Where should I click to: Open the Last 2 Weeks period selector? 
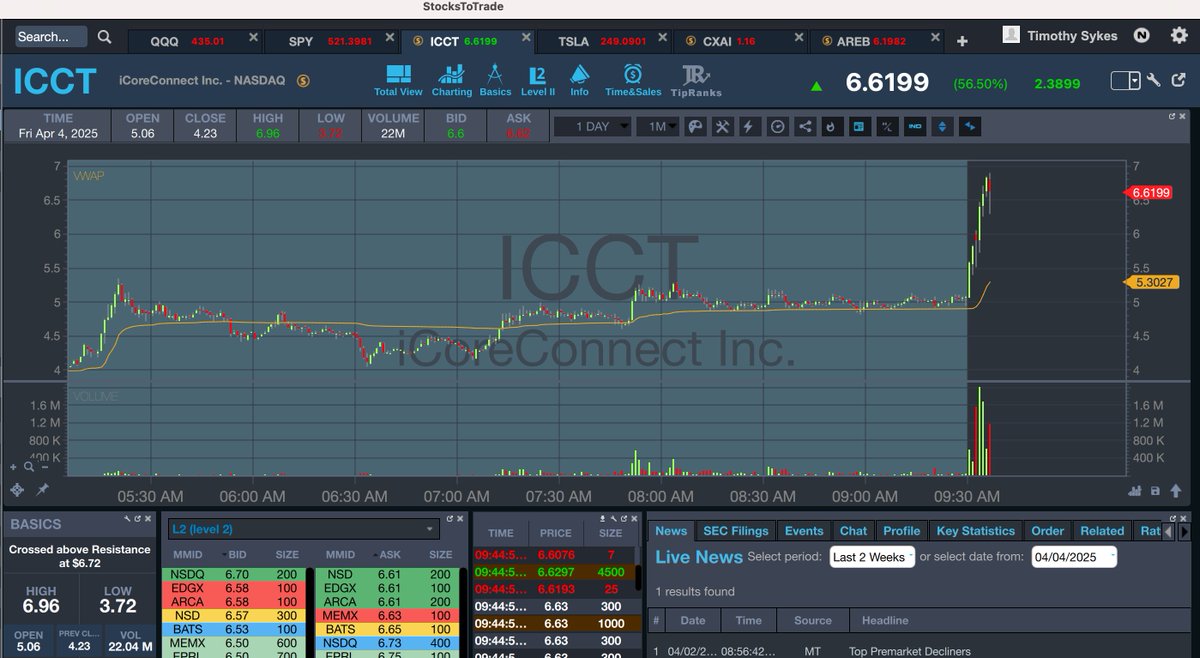871,557
